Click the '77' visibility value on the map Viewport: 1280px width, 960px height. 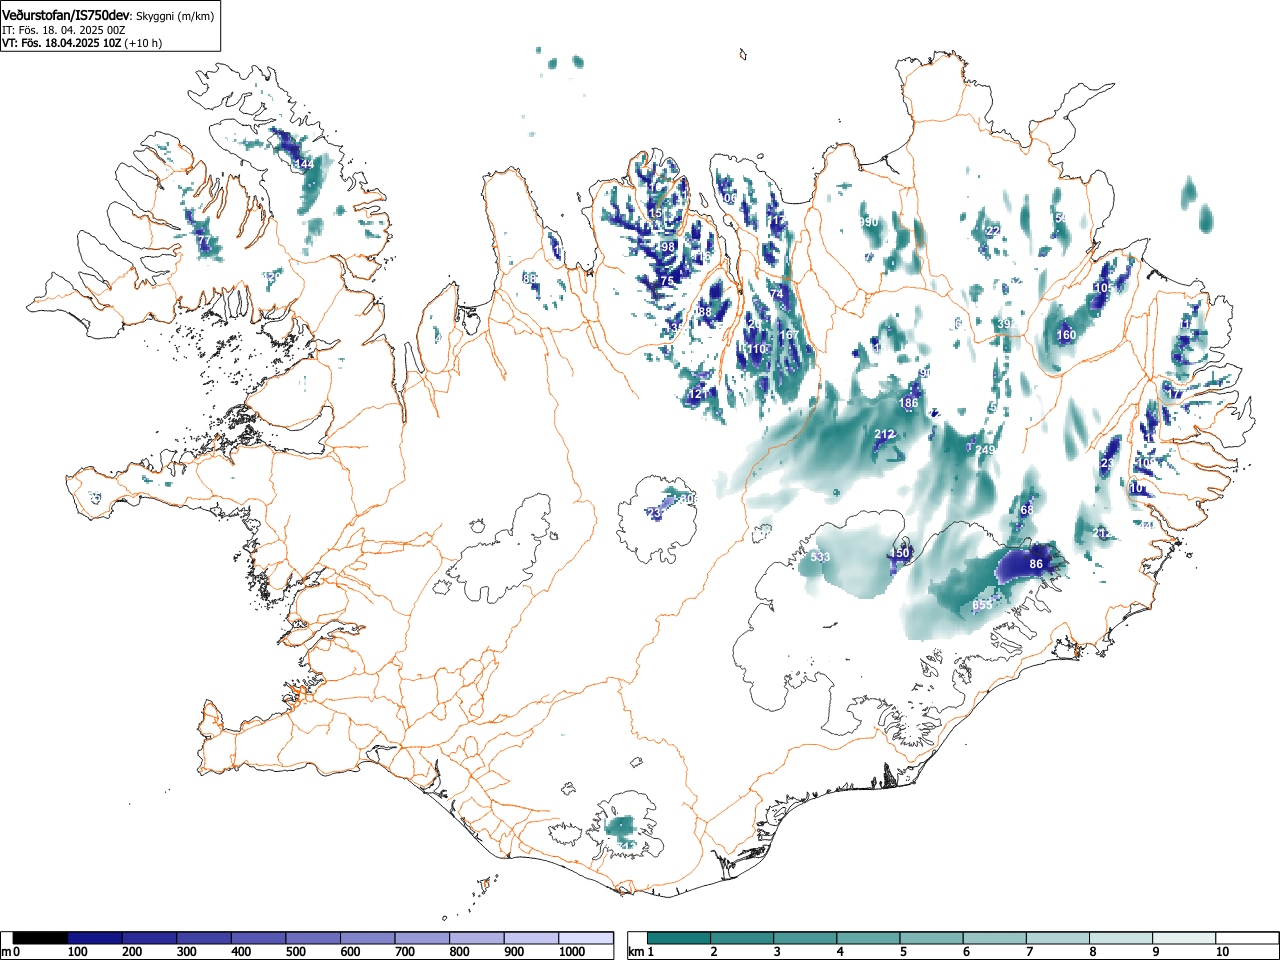204,241
